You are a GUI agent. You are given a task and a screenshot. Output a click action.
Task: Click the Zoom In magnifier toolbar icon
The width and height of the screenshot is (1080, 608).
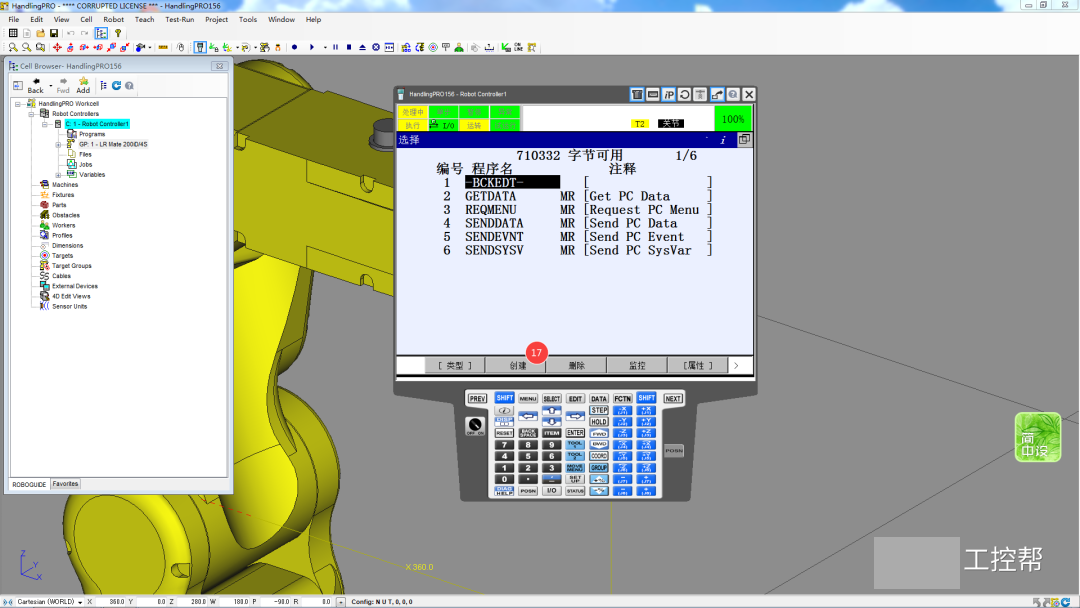pyautogui.click(x=13, y=48)
